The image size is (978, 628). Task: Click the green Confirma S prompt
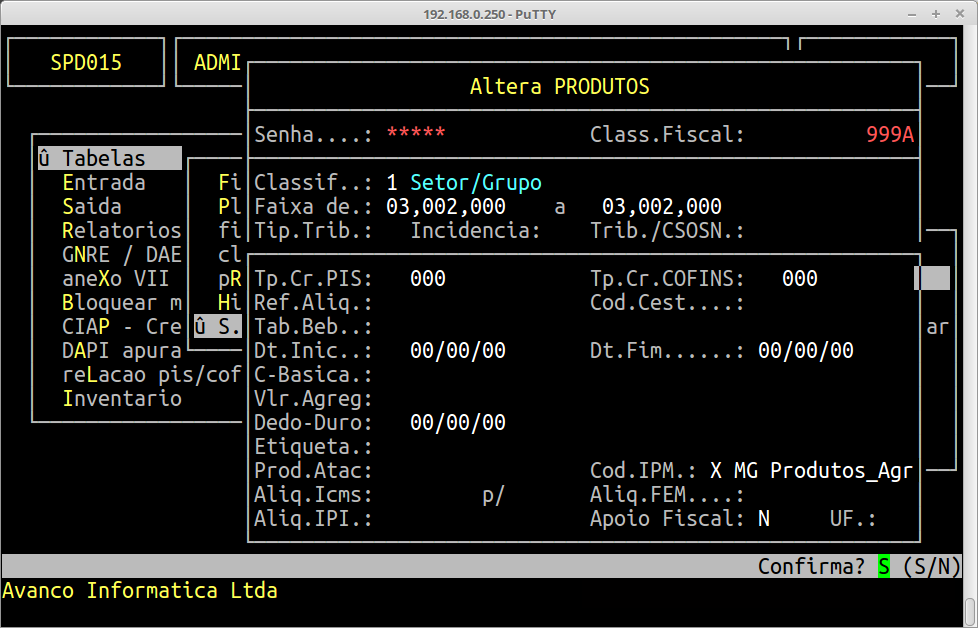click(x=884, y=567)
